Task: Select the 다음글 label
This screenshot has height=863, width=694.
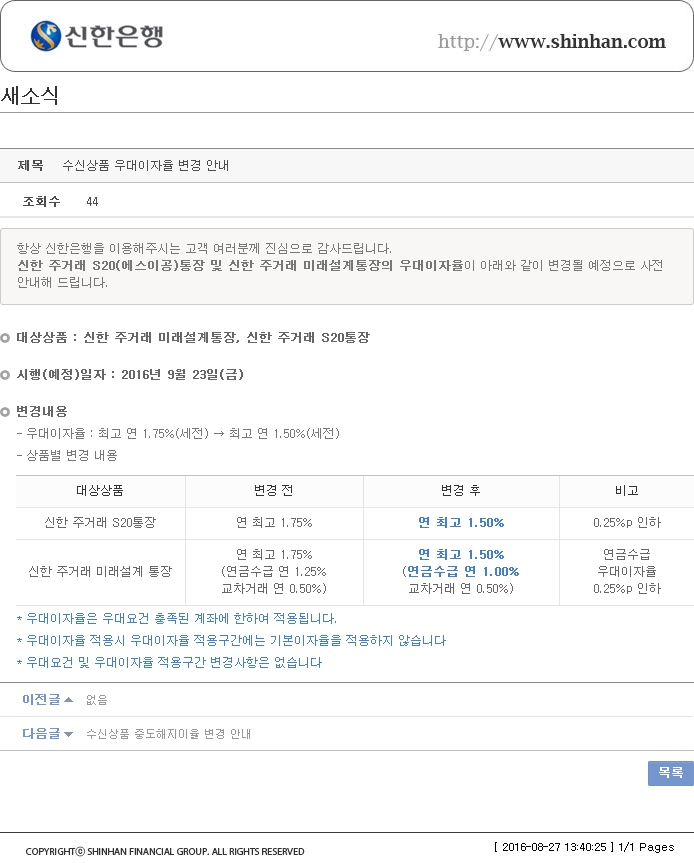Action: 41,734
